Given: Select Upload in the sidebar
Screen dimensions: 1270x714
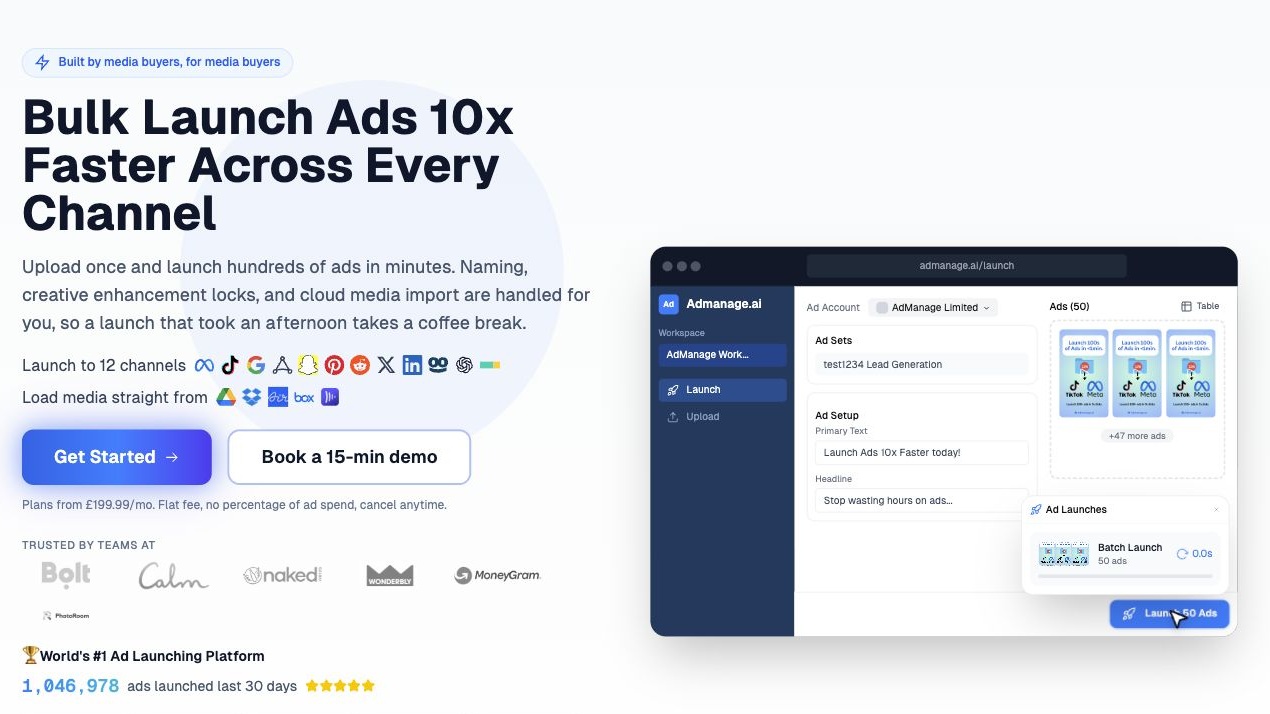Looking at the screenshot, I should 722,417.
